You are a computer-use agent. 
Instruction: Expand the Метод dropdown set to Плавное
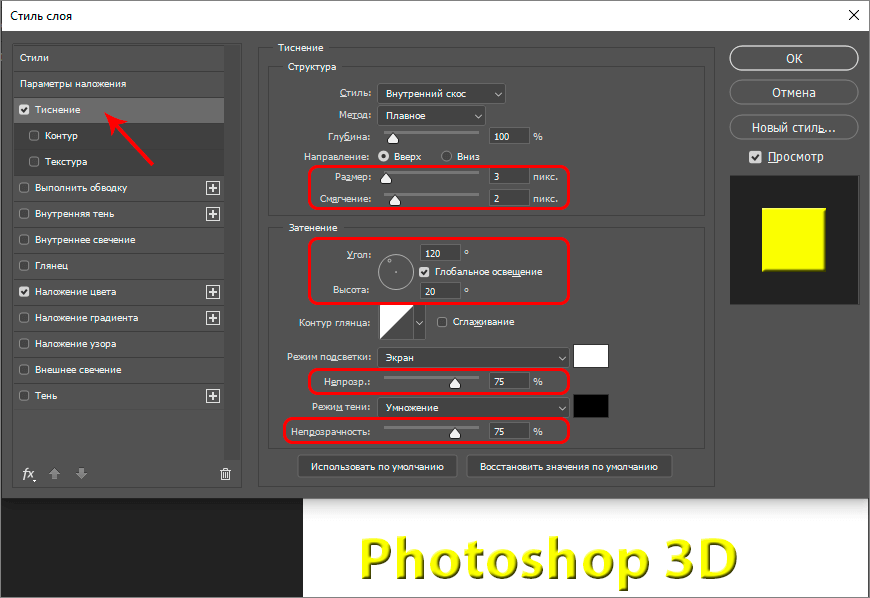[431, 116]
